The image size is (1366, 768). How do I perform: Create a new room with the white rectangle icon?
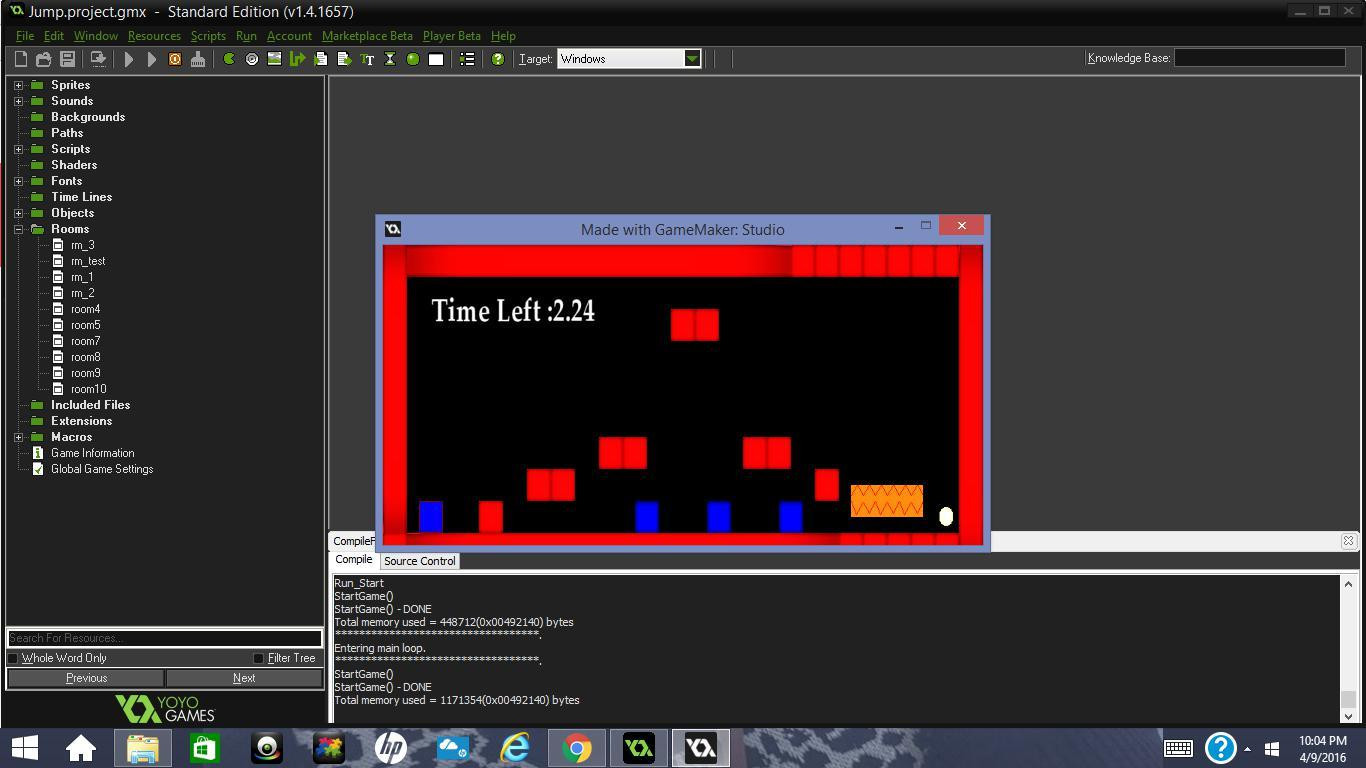pyautogui.click(x=436, y=59)
